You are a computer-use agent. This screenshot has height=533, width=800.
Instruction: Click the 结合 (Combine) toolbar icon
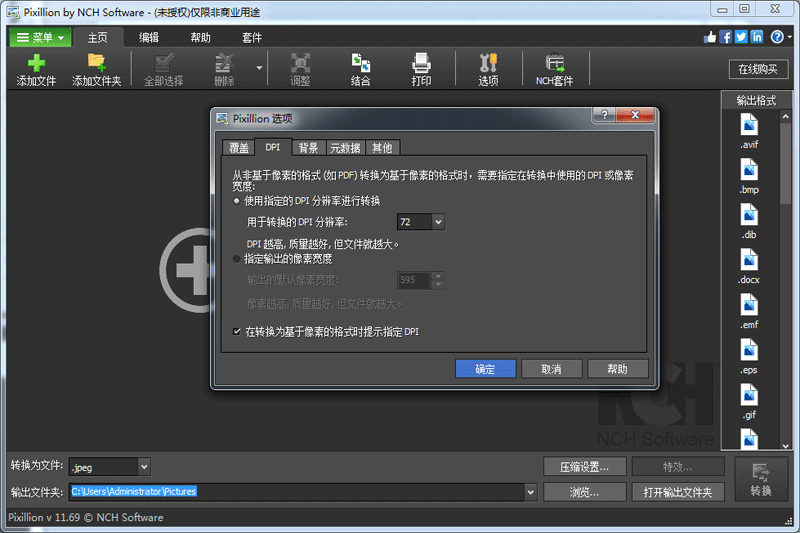[x=360, y=63]
